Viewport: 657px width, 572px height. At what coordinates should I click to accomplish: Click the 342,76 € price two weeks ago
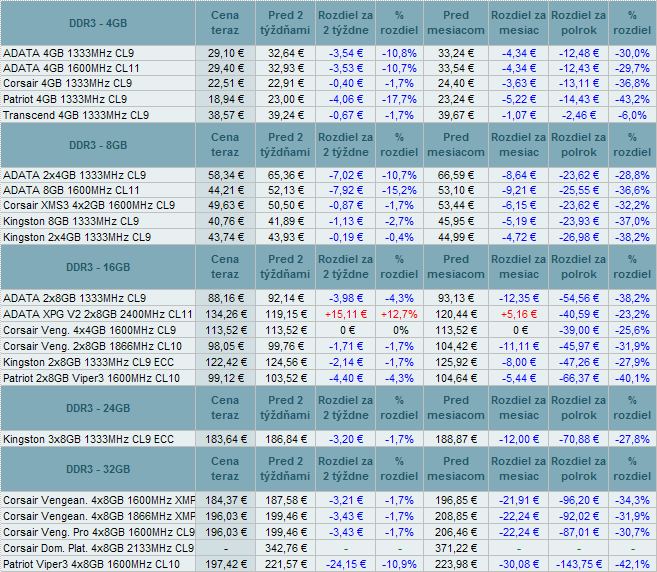pos(286,548)
